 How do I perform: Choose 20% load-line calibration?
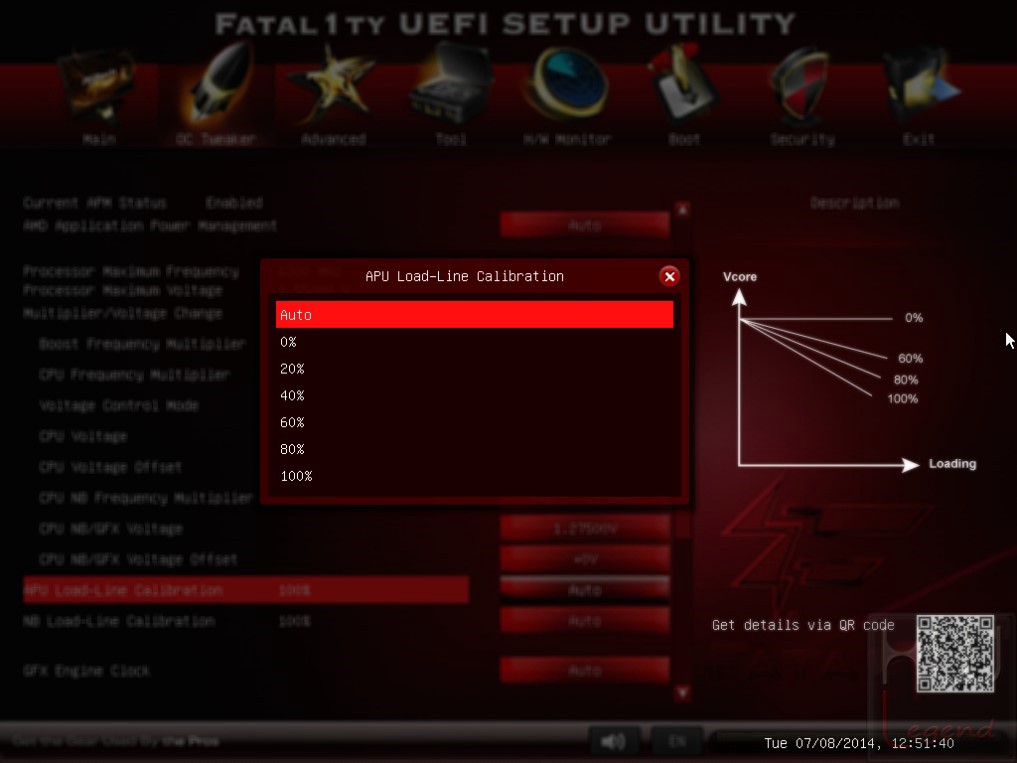[x=474, y=369]
